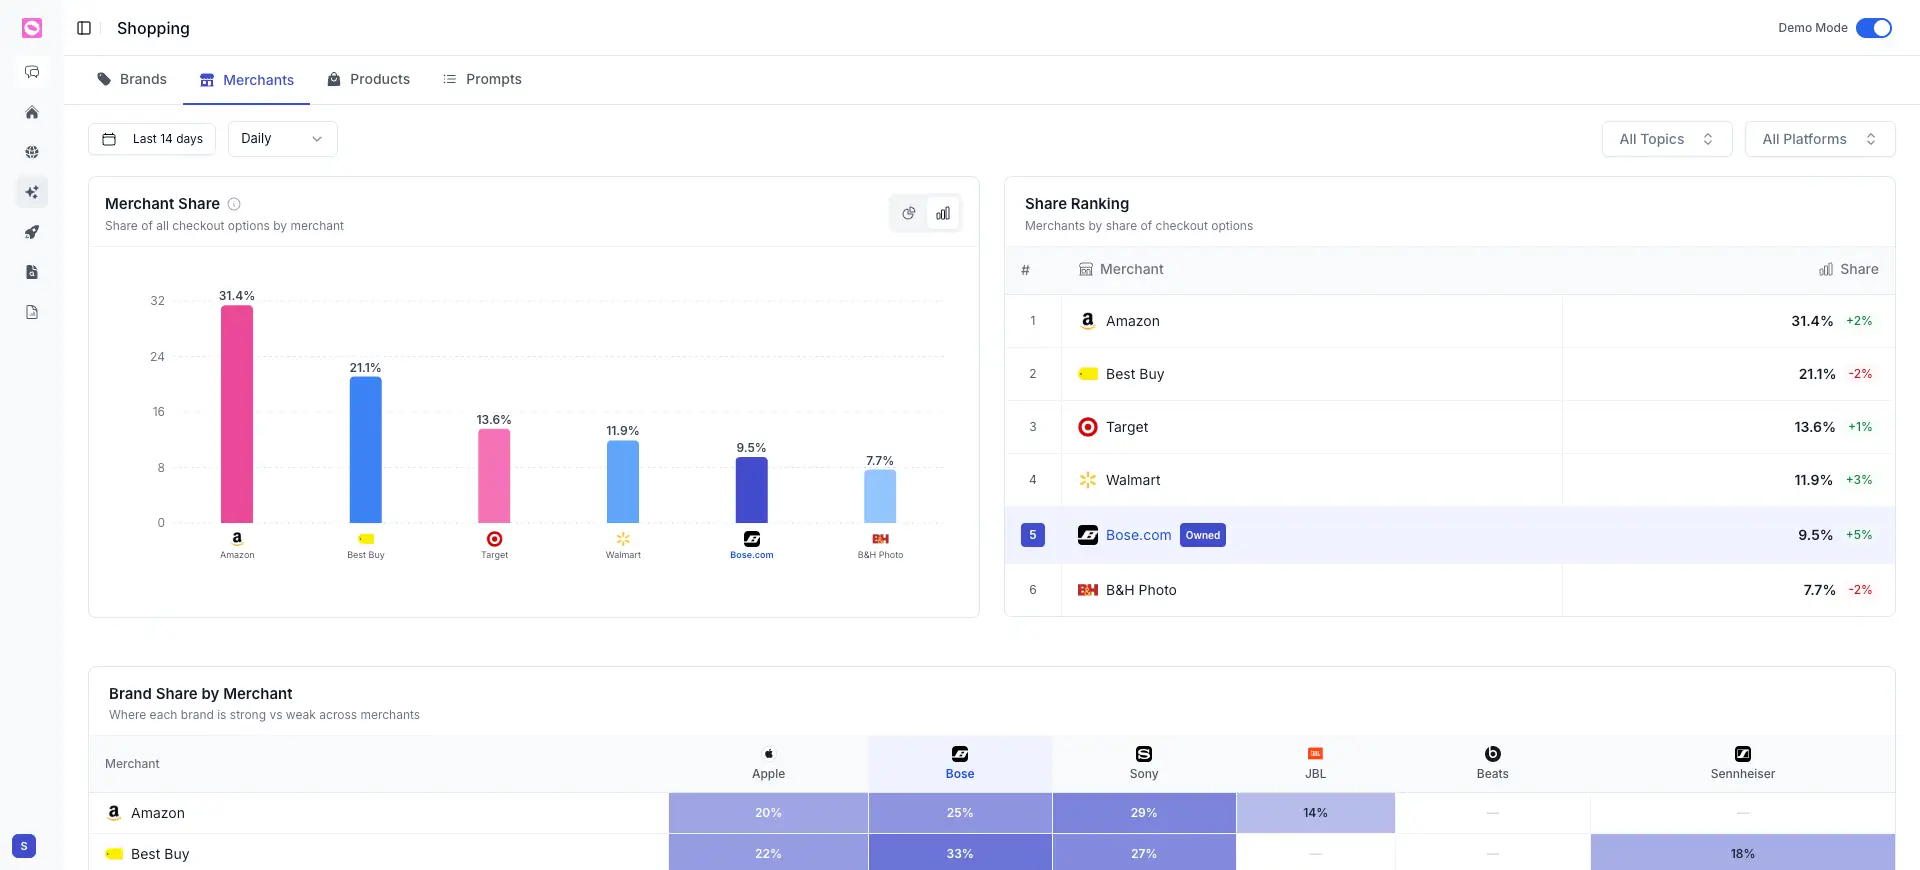Screen dimensions: 1920x870
Task: Open the Daily interval dropdown
Action: point(283,139)
